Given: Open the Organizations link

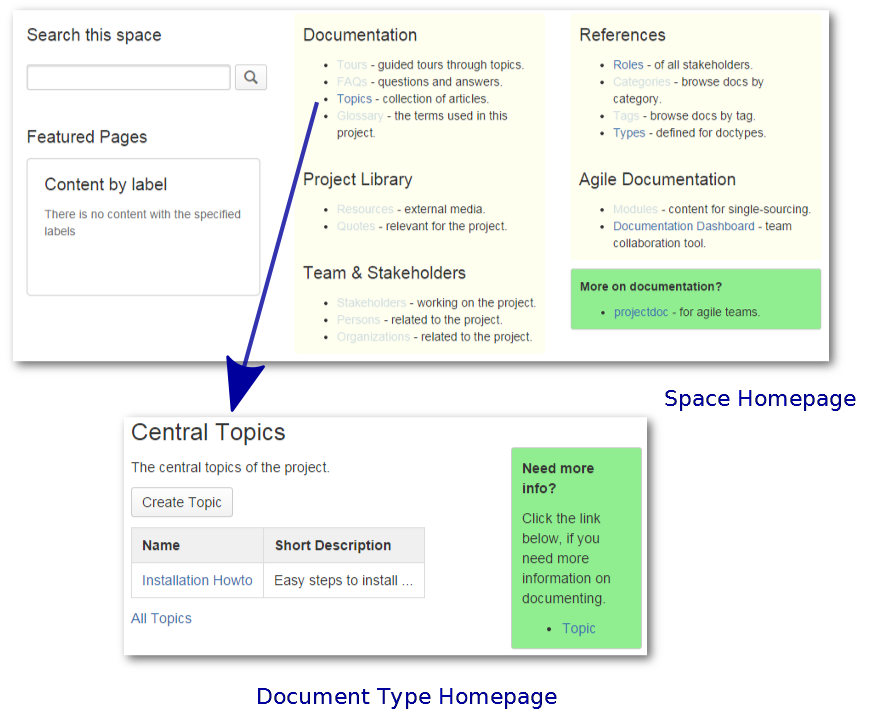Looking at the screenshot, I should click(x=373, y=337).
